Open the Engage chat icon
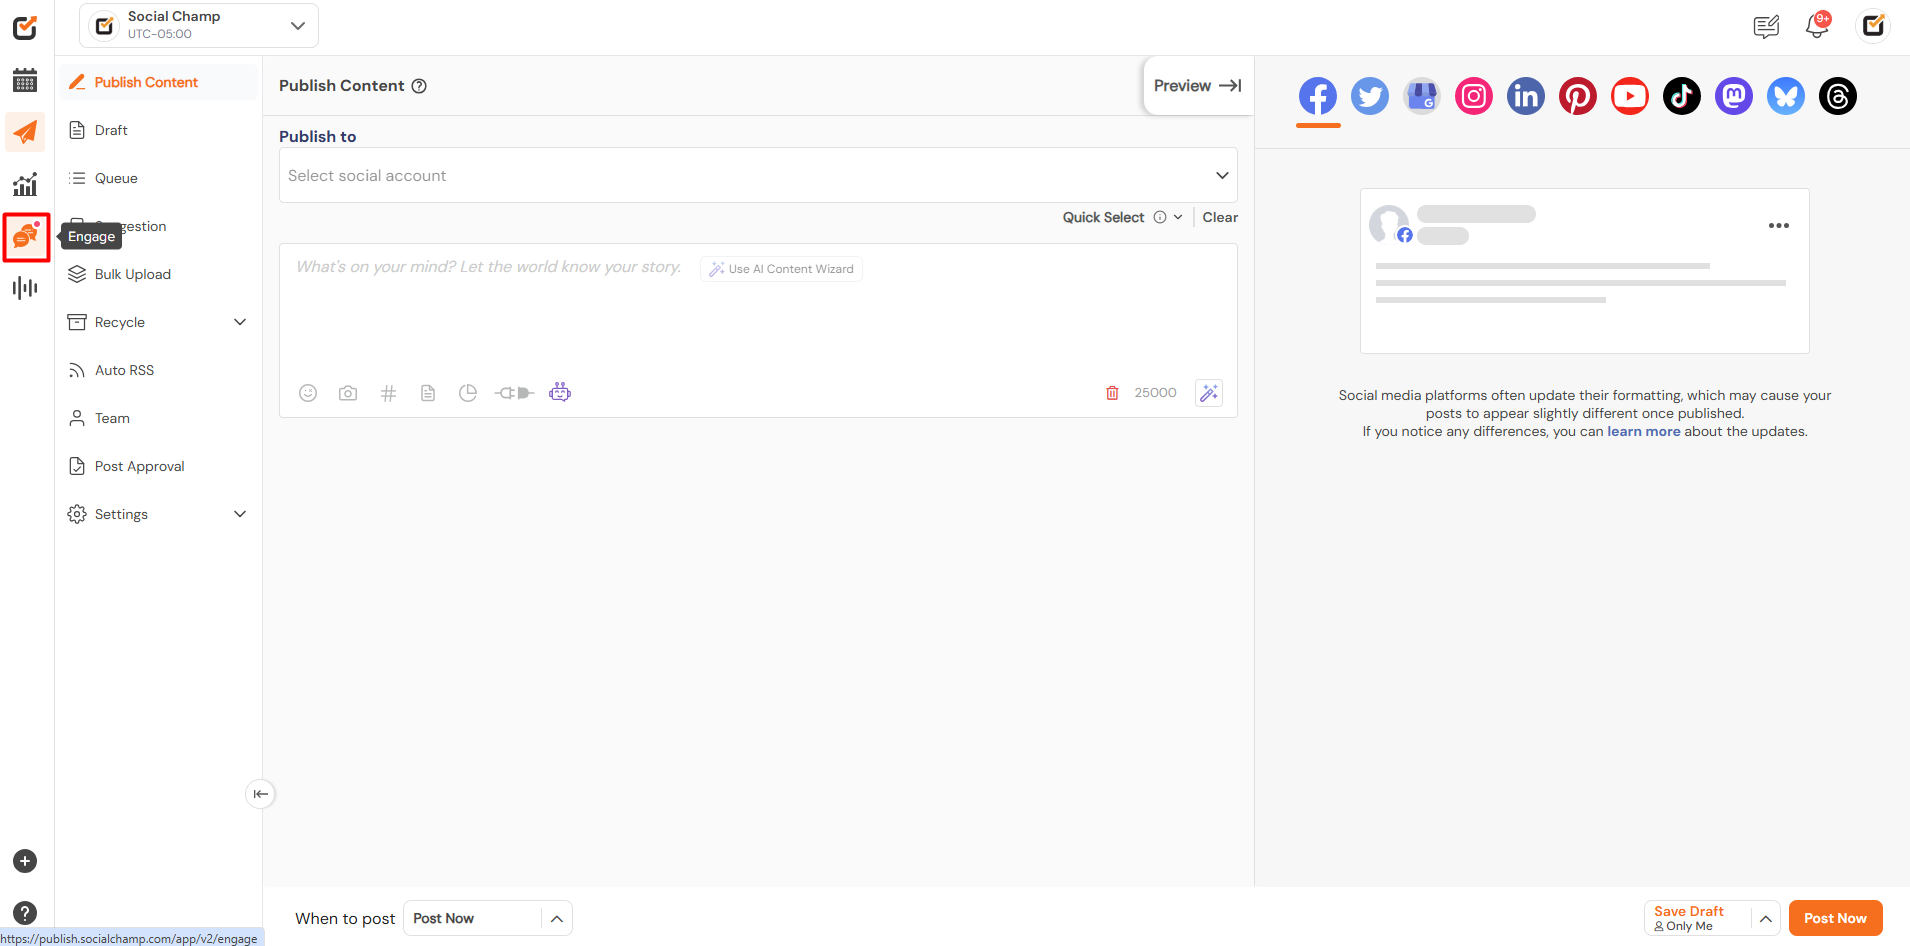Image resolution: width=1910 pixels, height=946 pixels. pyautogui.click(x=25, y=237)
